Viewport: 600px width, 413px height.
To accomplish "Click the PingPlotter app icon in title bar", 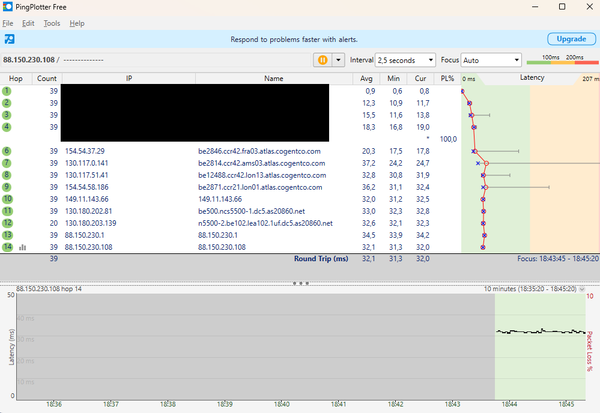I will pyautogui.click(x=7, y=7).
